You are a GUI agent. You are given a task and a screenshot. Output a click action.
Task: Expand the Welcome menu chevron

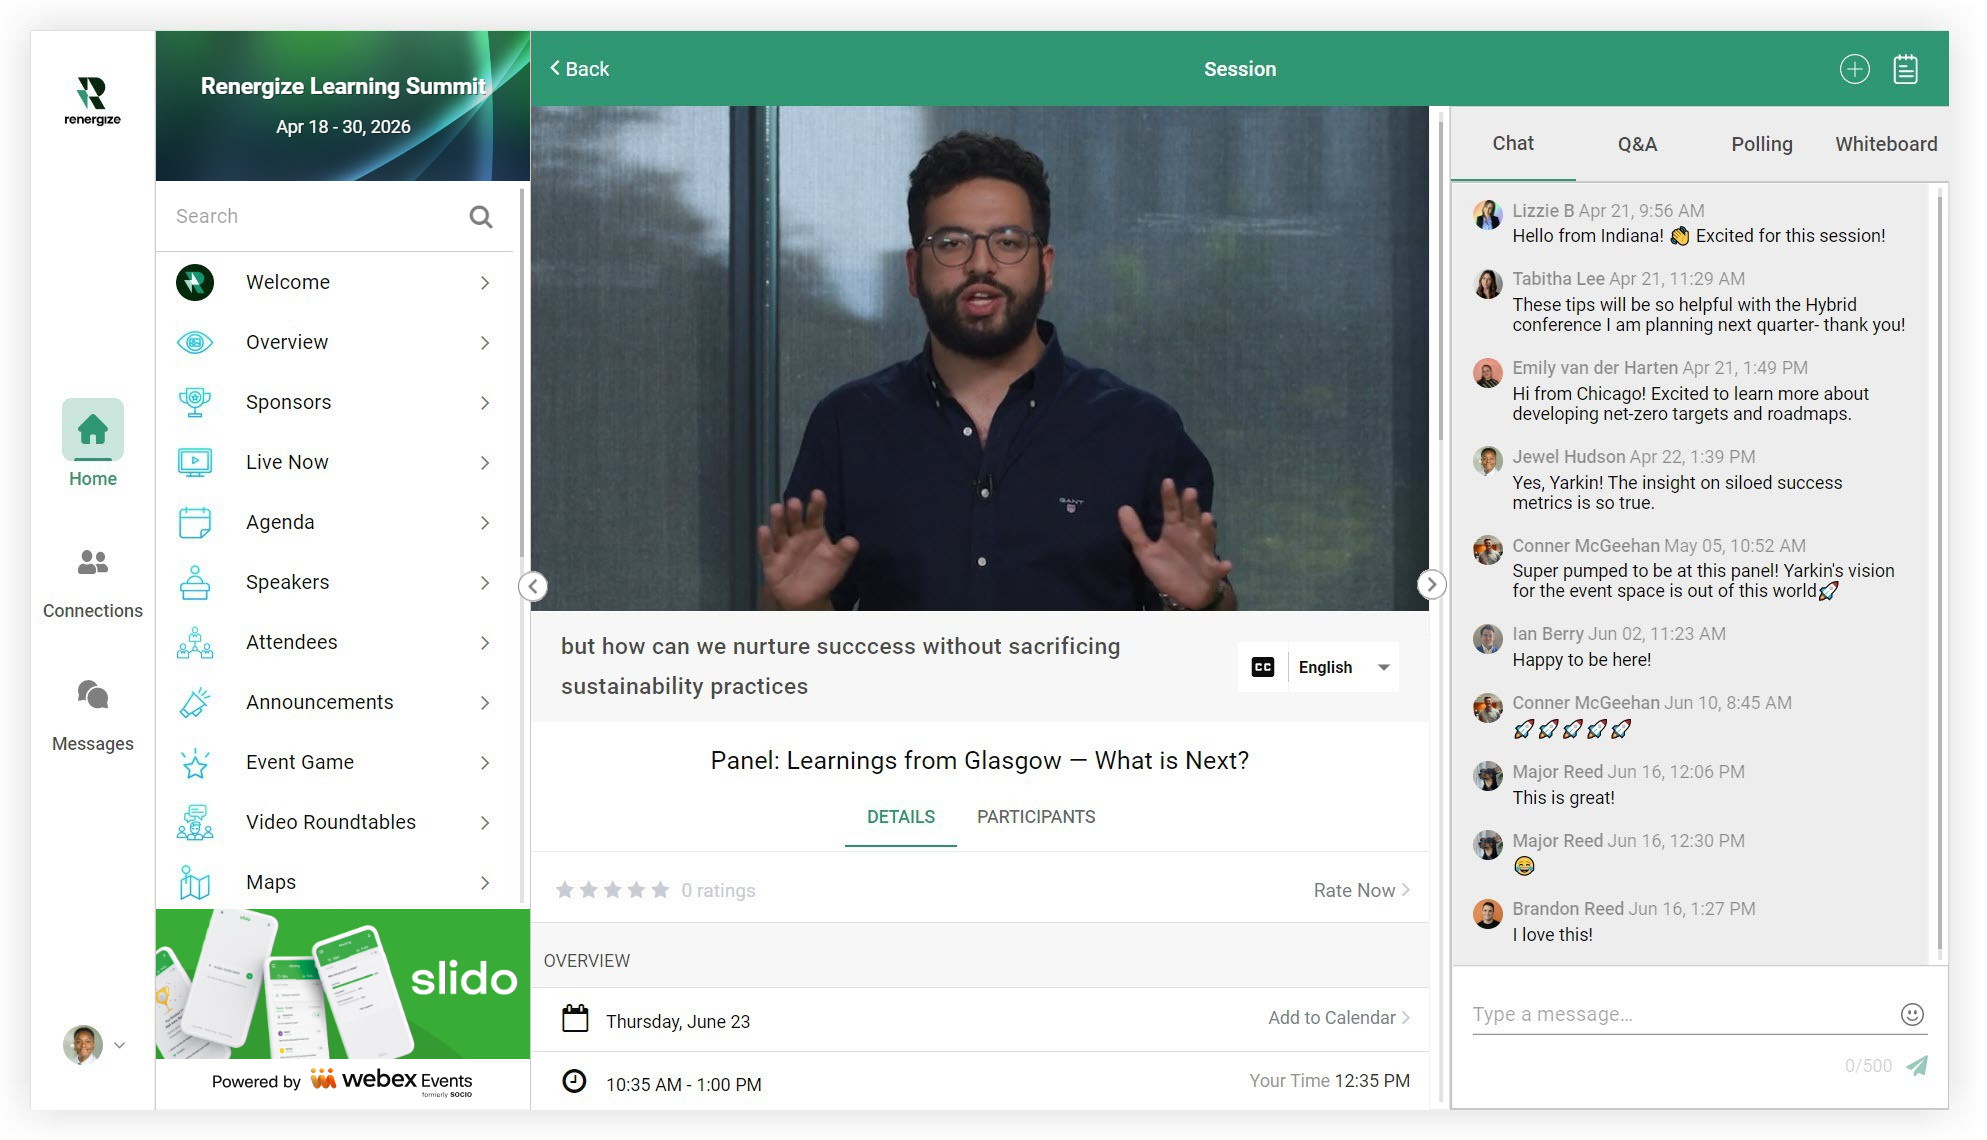click(x=485, y=283)
